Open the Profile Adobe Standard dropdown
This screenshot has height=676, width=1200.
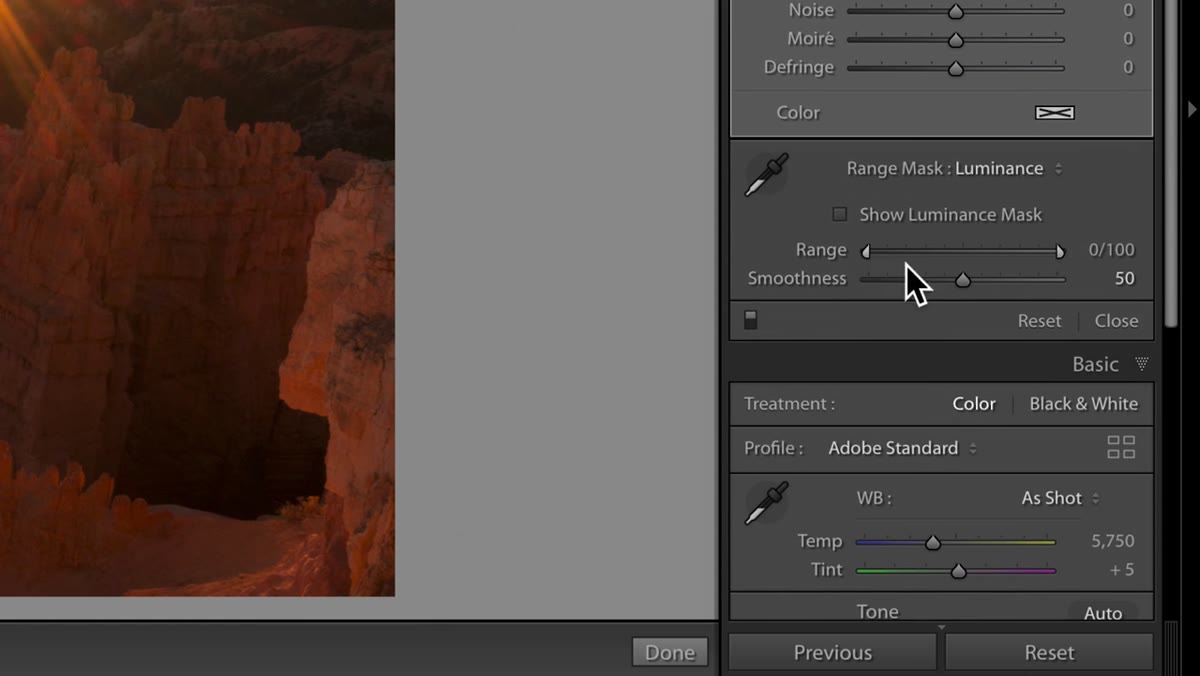(x=902, y=448)
